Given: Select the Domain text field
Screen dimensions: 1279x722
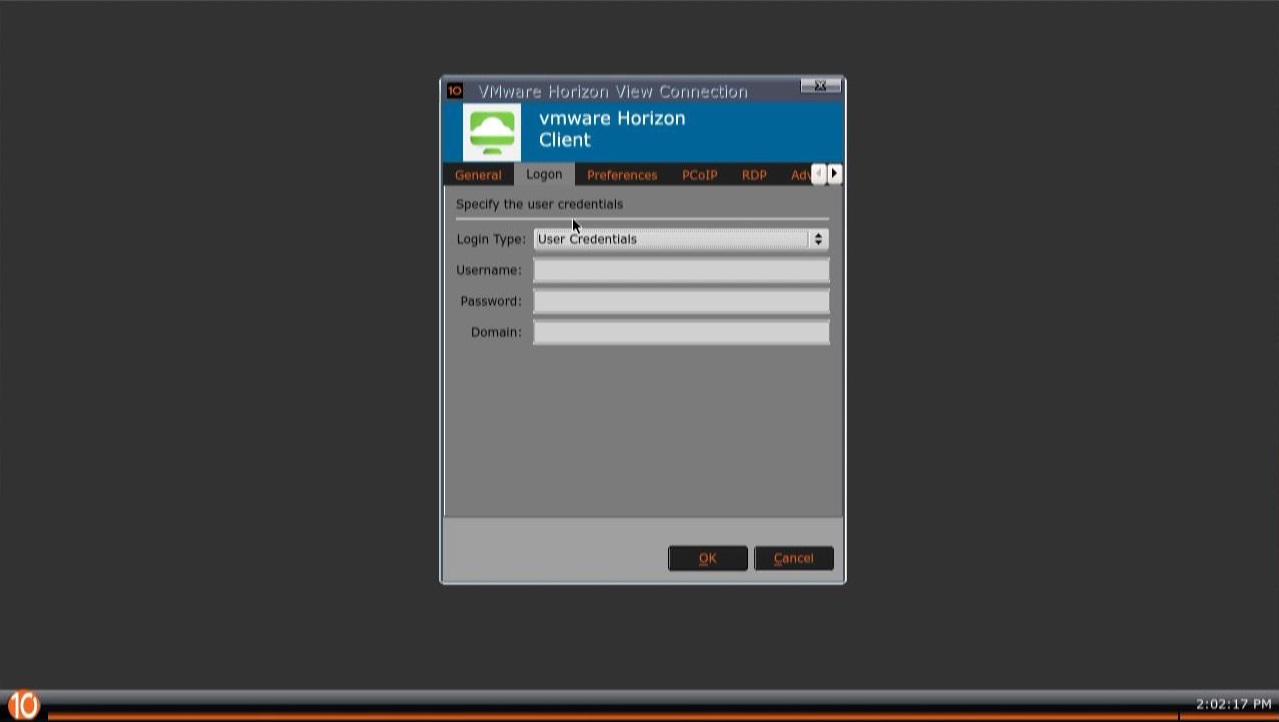Looking at the screenshot, I should click(x=681, y=332).
